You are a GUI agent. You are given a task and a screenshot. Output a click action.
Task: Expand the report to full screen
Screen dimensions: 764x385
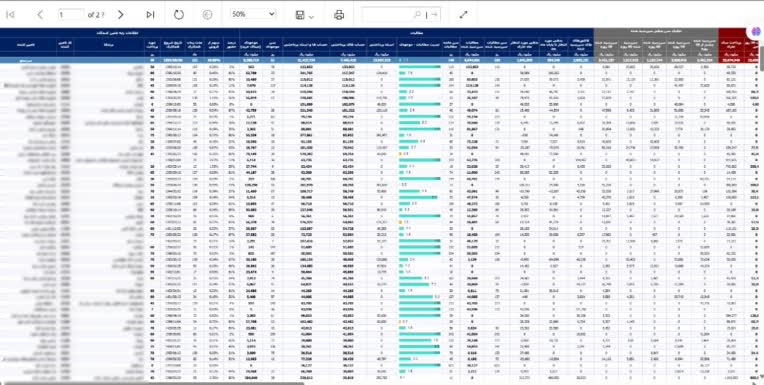[463, 15]
